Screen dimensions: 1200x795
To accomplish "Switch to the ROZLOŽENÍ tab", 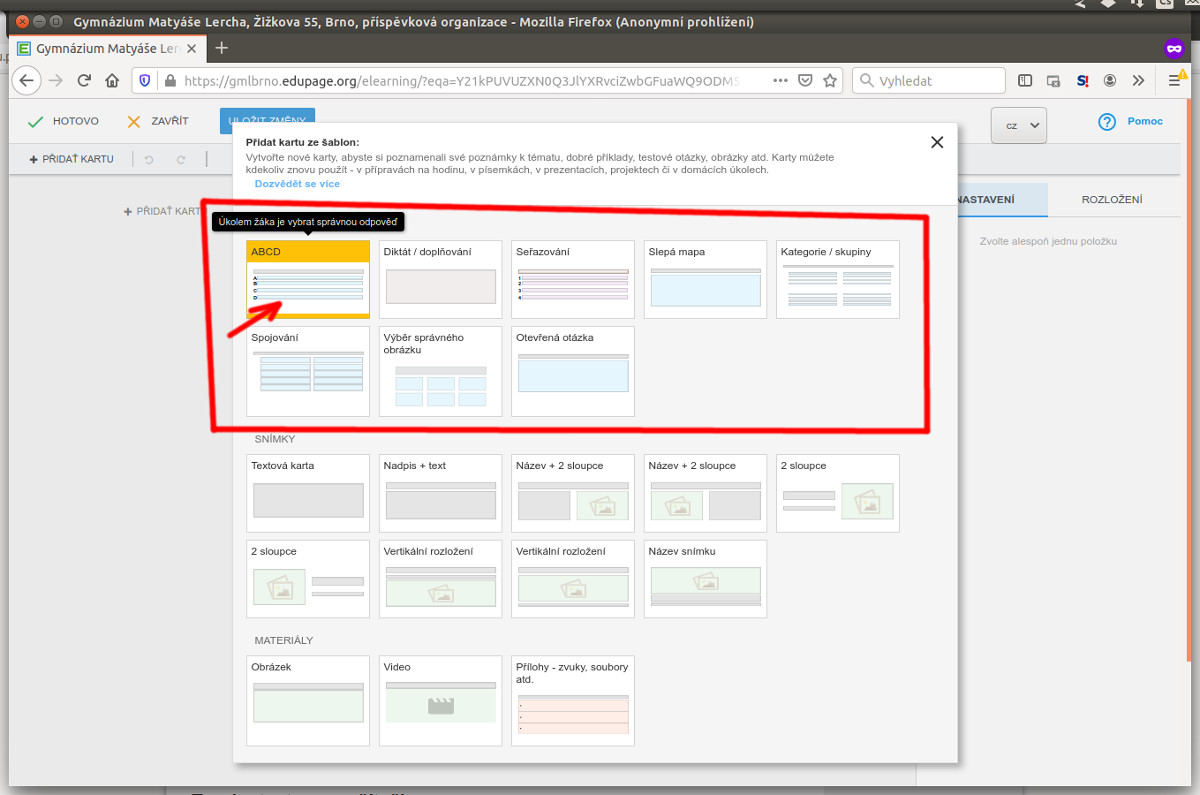I will point(1111,199).
